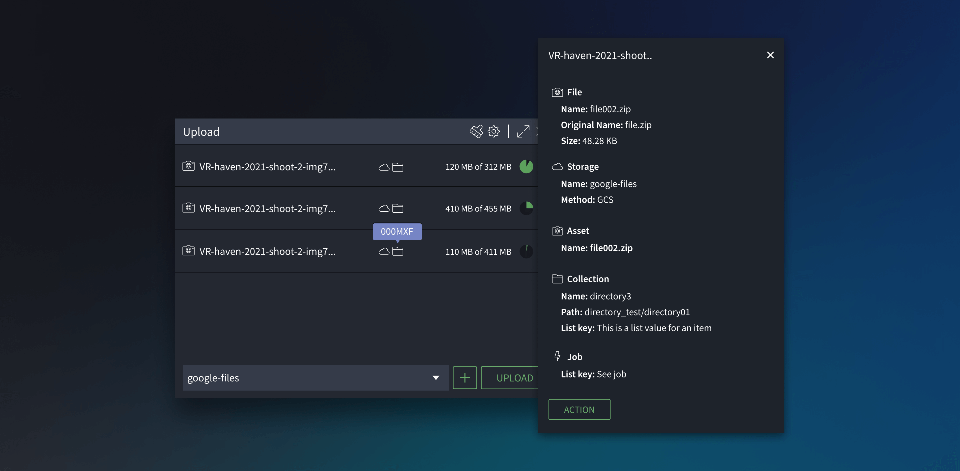This screenshot has height=471, width=960.
Task: Click the green plus add button
Action: click(465, 378)
